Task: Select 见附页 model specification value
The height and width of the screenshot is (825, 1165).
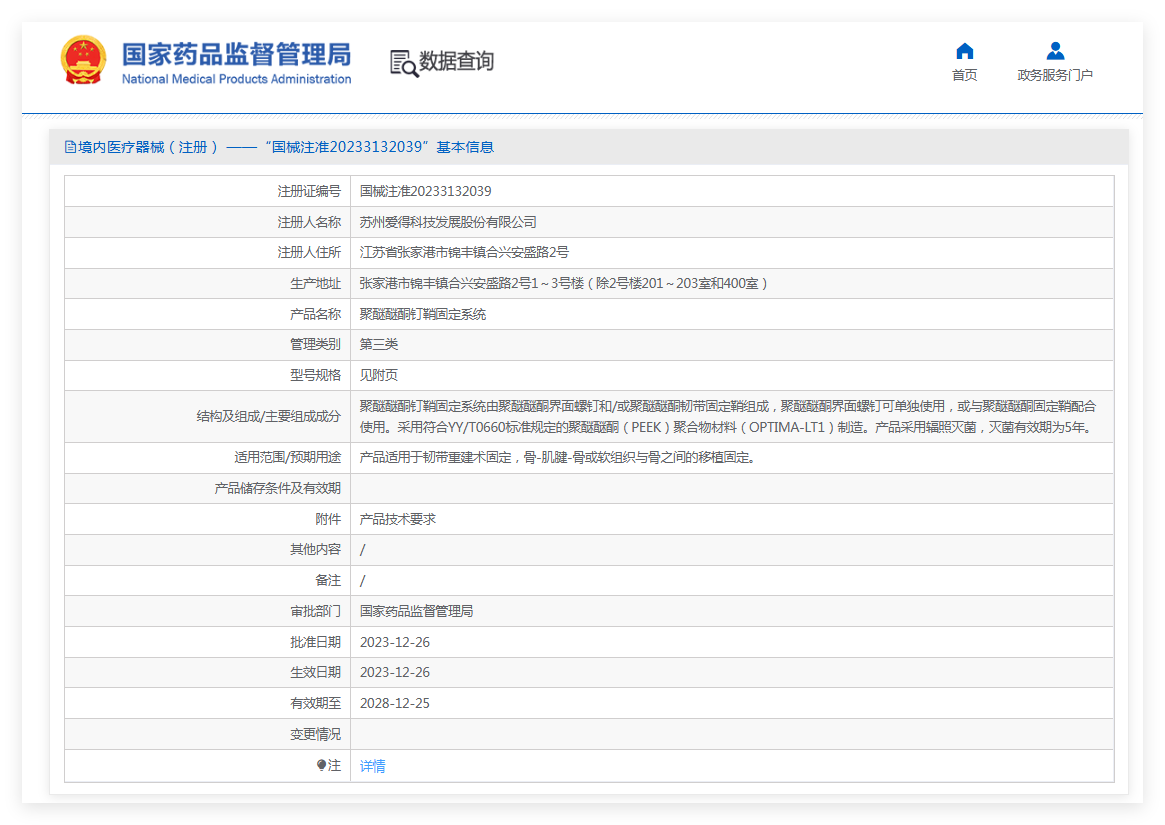Action: click(379, 375)
